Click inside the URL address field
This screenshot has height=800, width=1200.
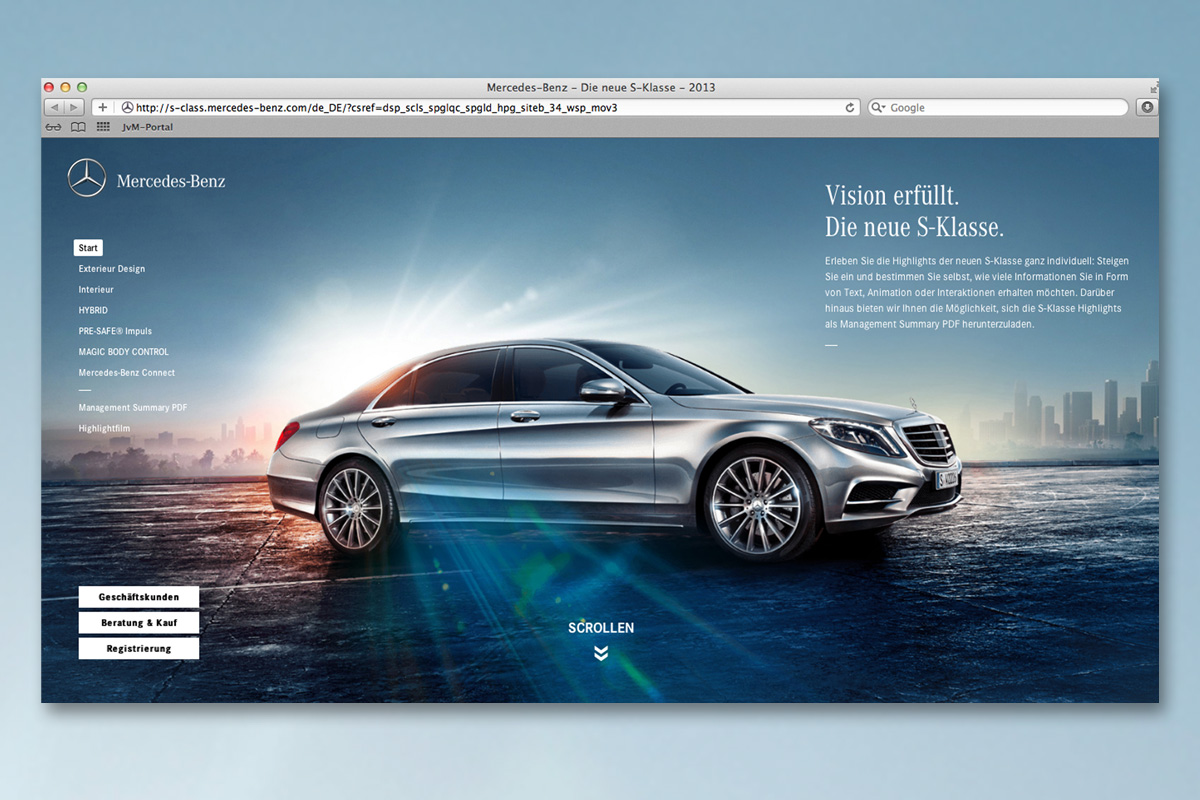[480, 107]
